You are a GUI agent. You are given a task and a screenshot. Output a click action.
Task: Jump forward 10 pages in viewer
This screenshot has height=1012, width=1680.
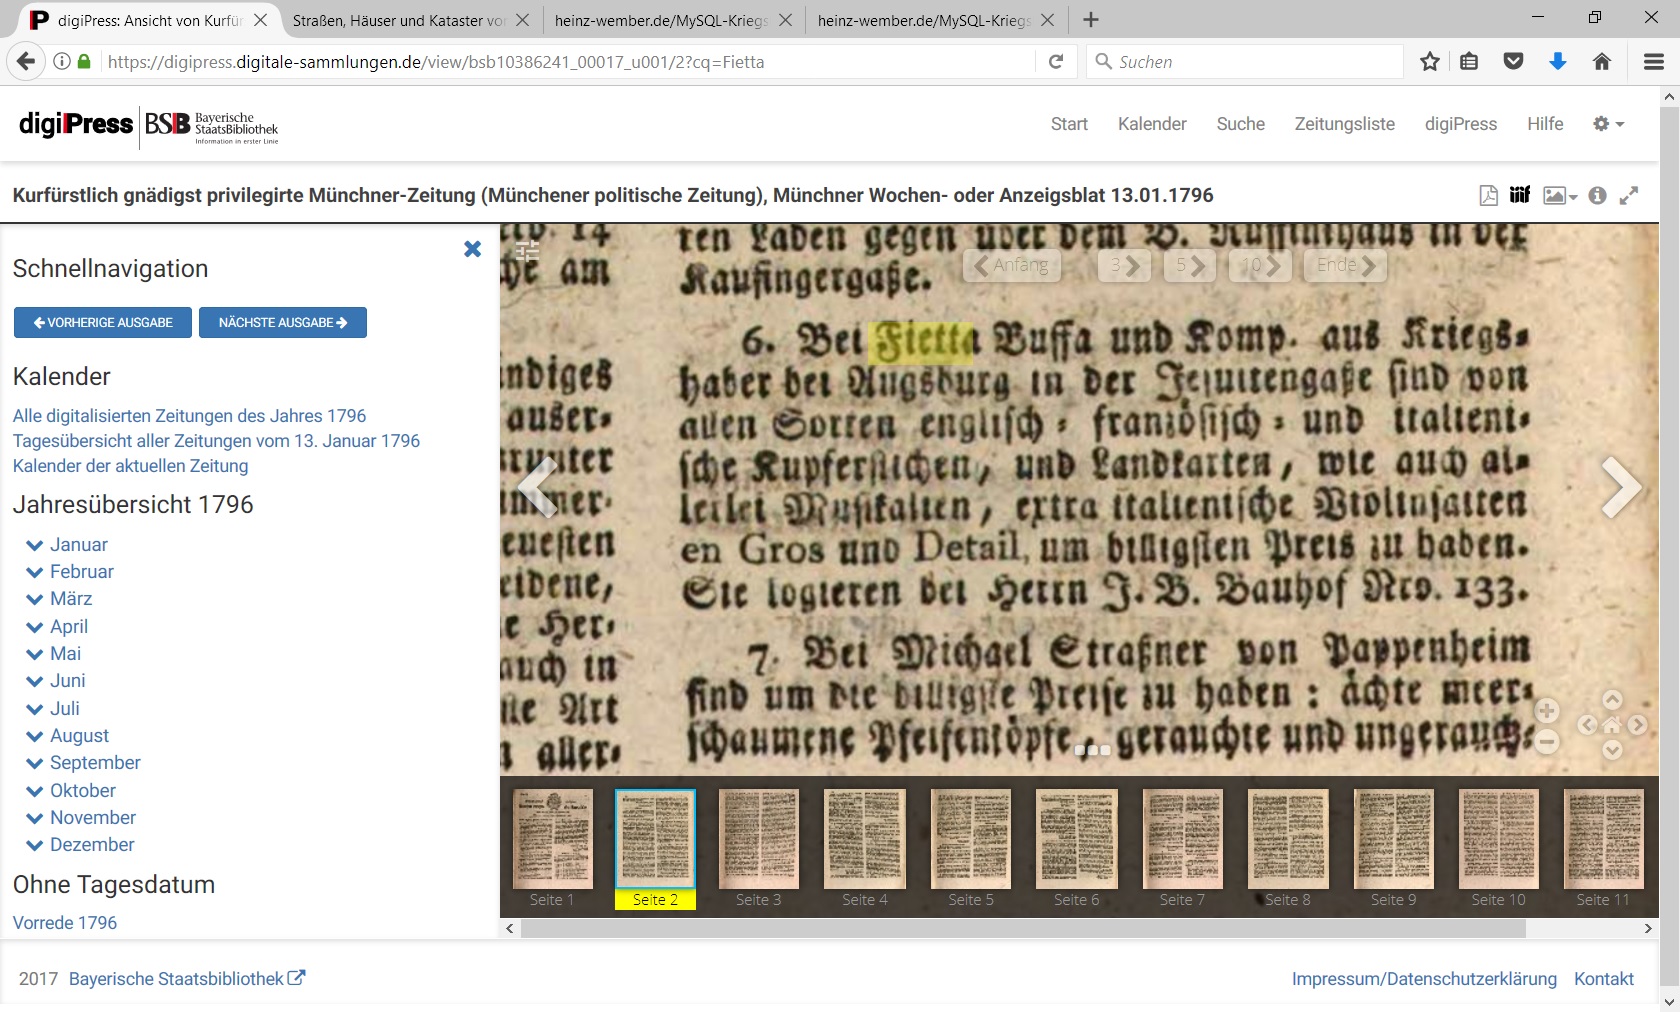click(1260, 266)
